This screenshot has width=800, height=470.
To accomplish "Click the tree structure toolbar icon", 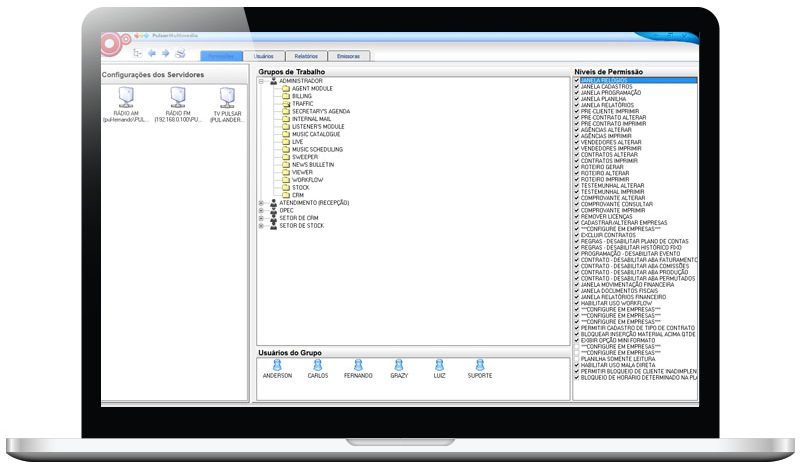I will (x=137, y=53).
